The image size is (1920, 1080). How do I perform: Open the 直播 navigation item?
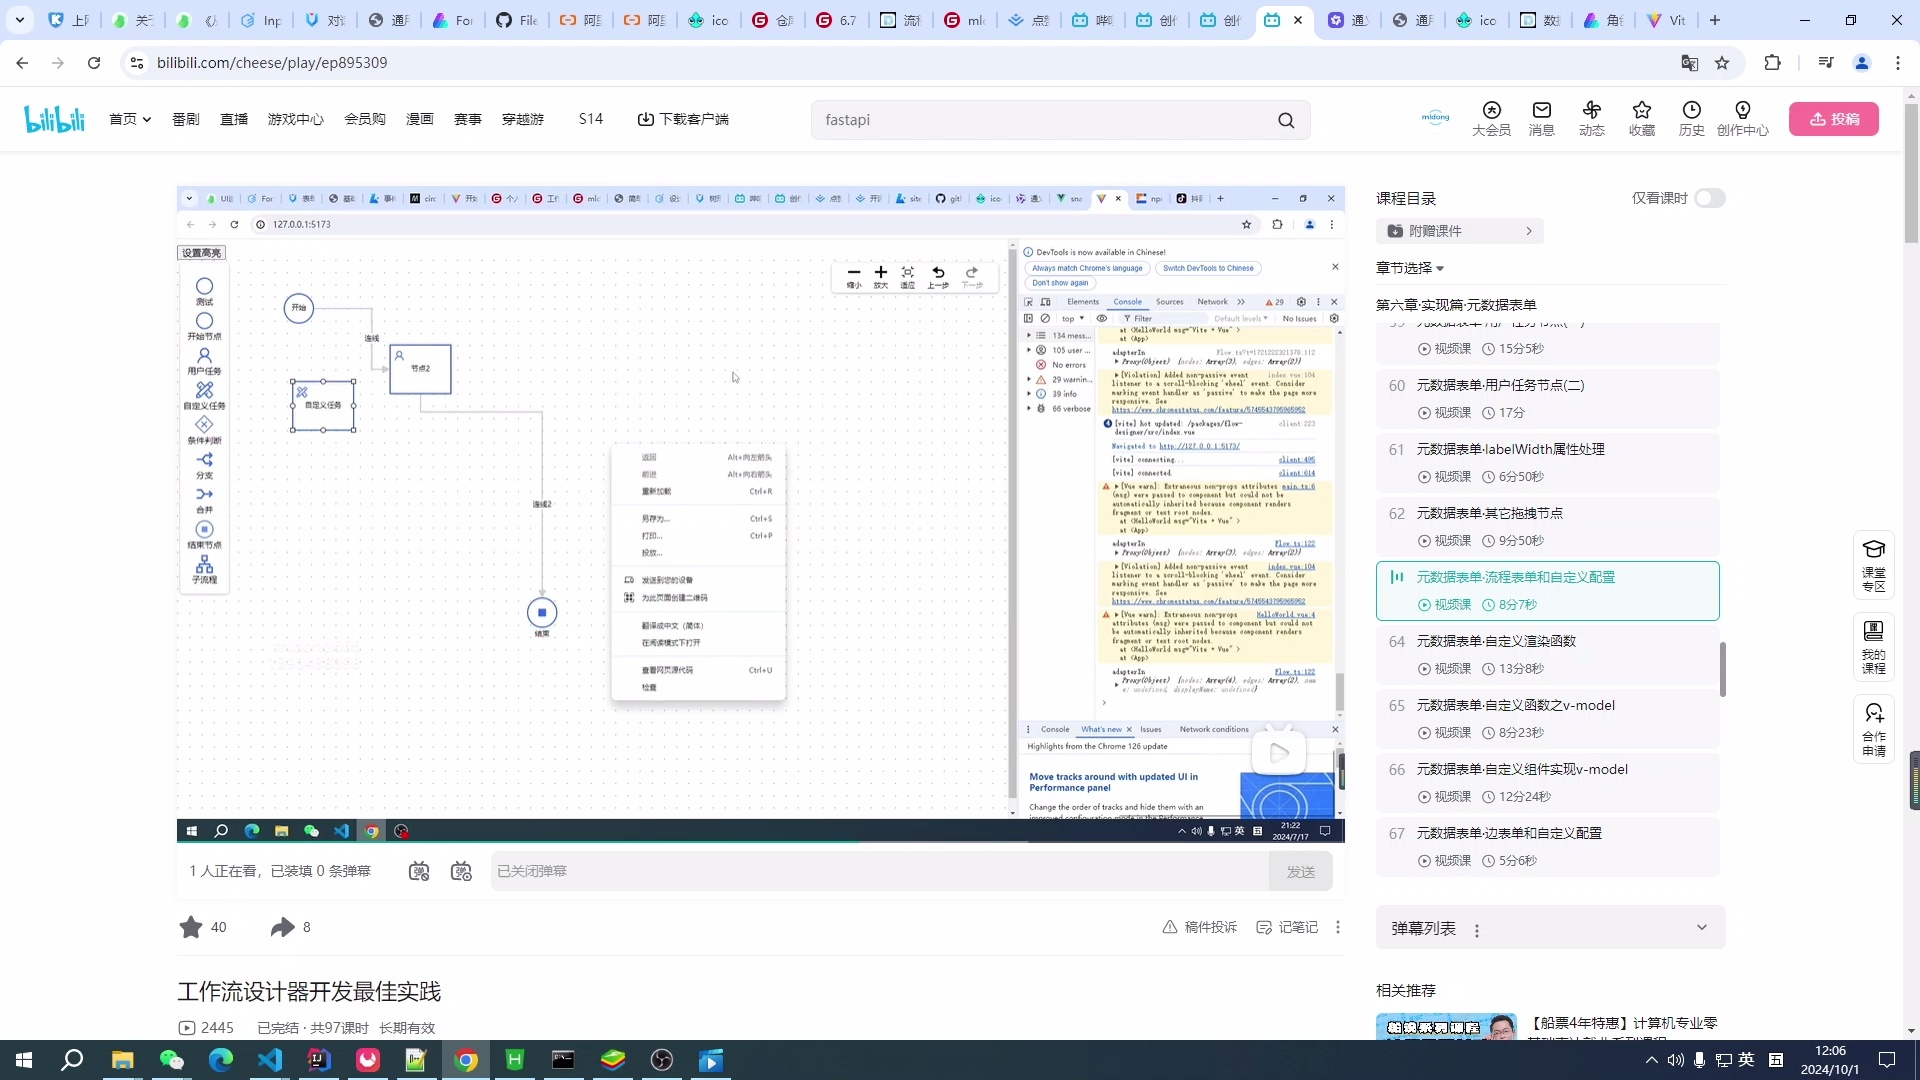pos(234,119)
